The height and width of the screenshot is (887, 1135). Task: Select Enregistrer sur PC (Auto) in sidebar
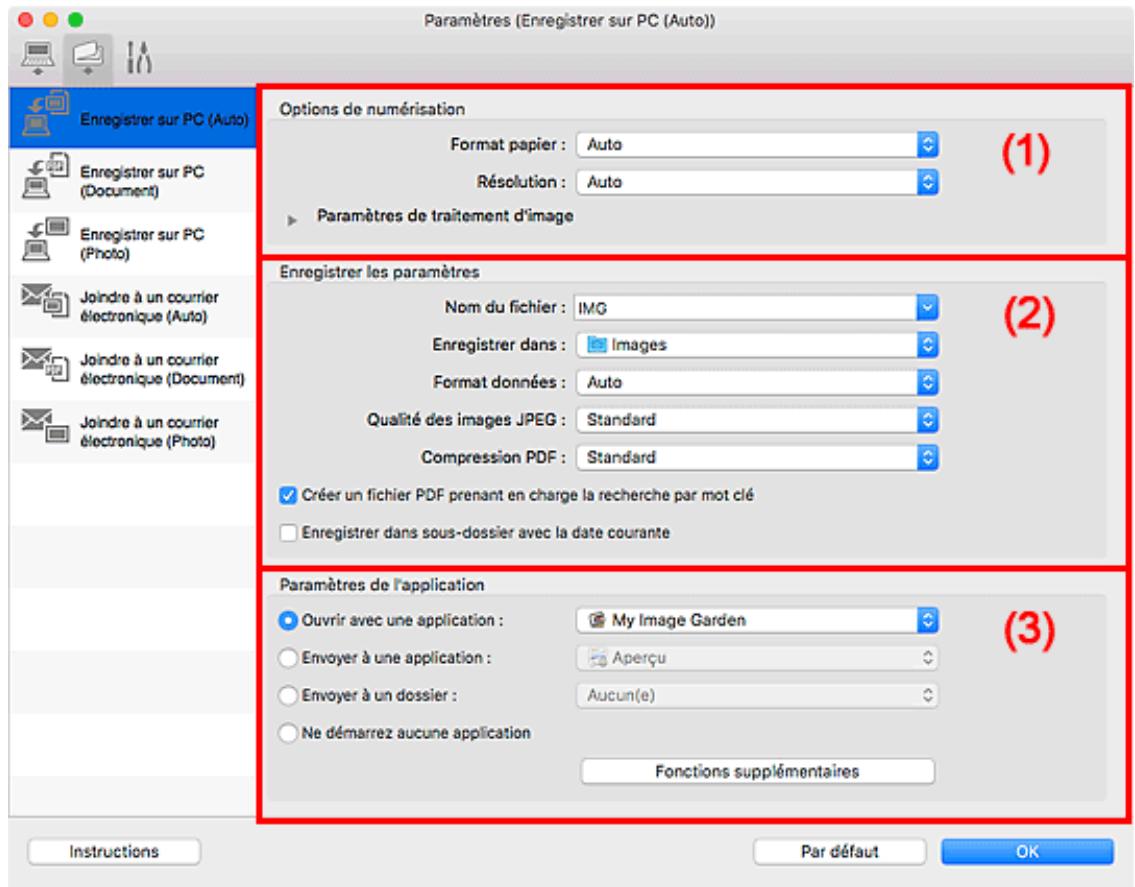[x=133, y=117]
